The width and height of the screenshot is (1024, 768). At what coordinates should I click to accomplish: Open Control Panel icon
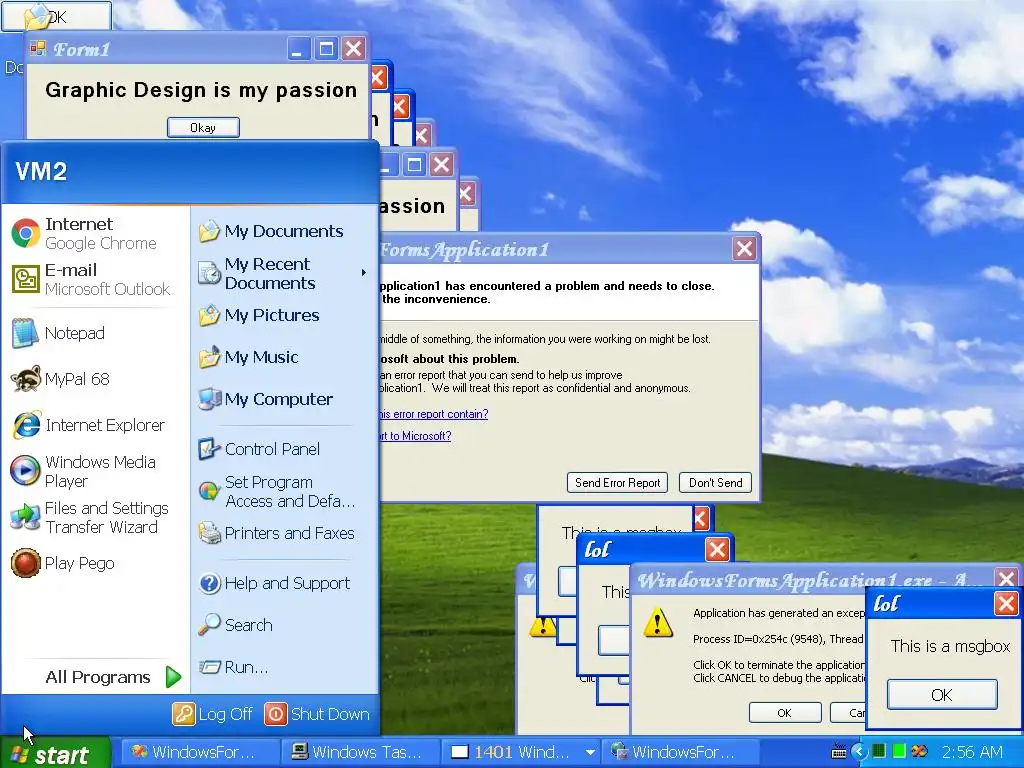(209, 449)
